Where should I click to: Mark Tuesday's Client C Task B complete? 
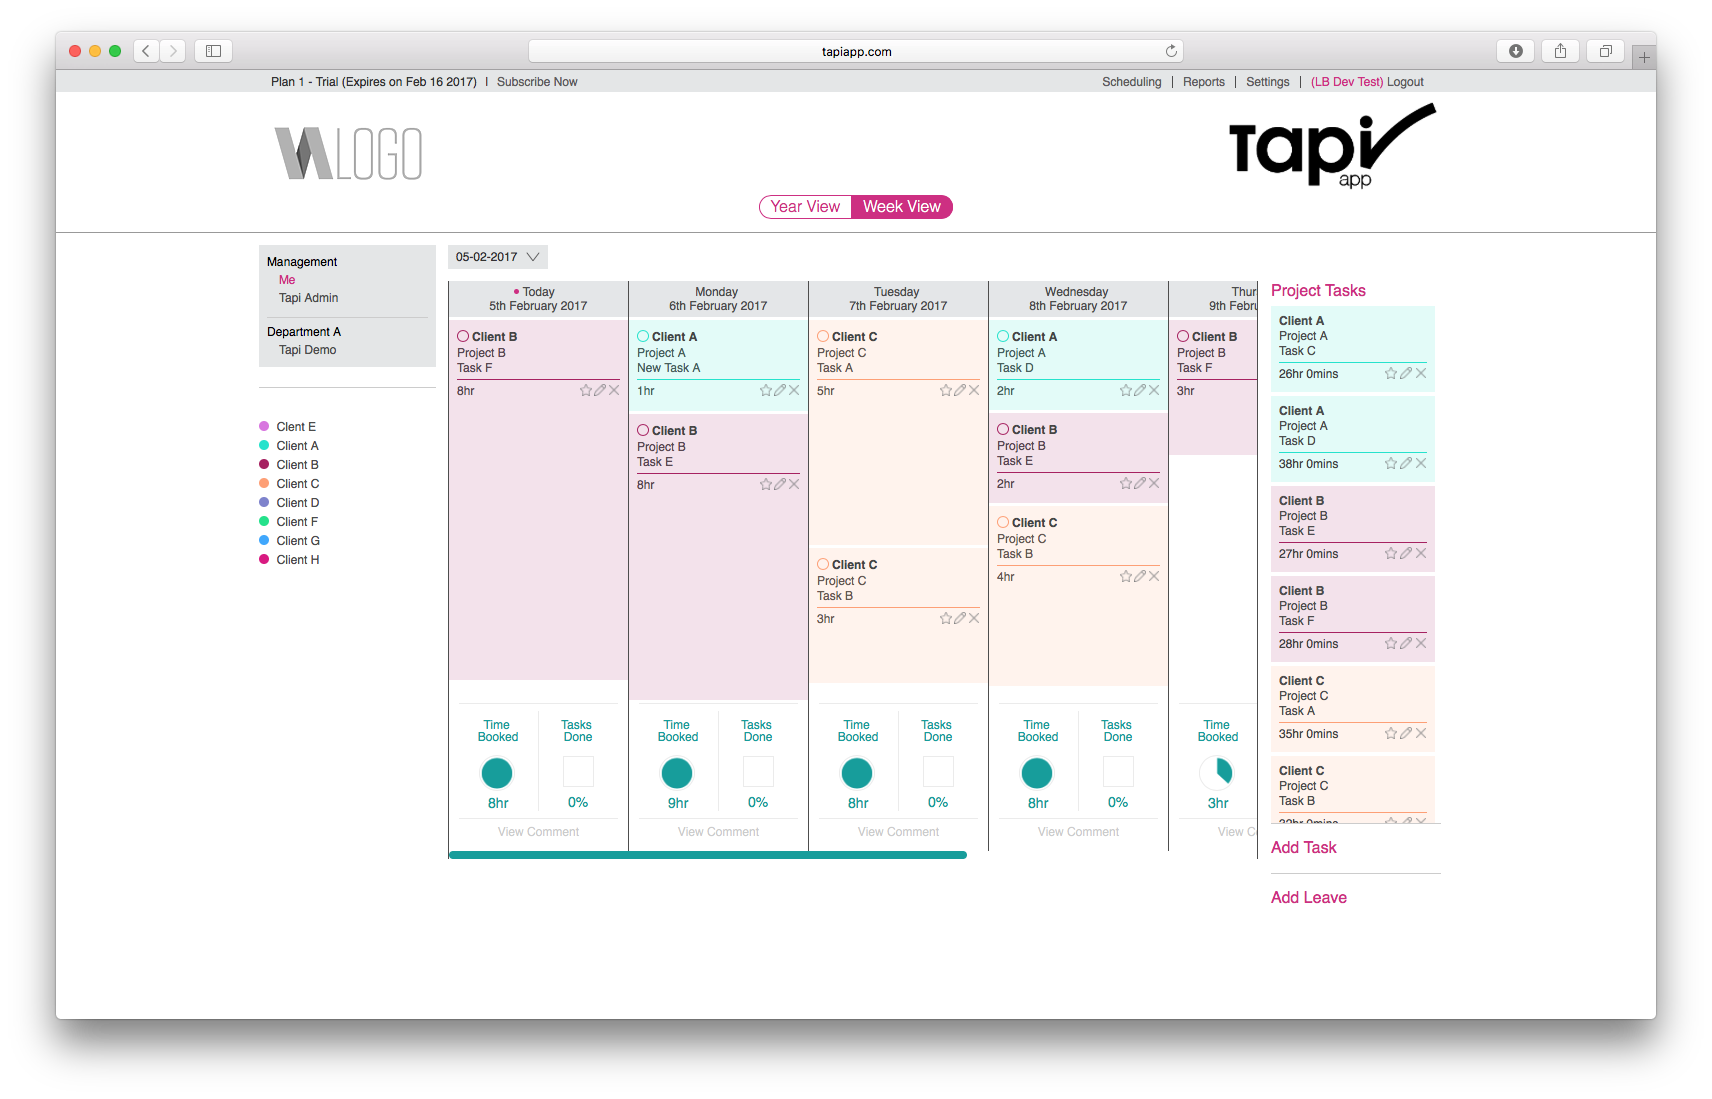click(x=823, y=564)
